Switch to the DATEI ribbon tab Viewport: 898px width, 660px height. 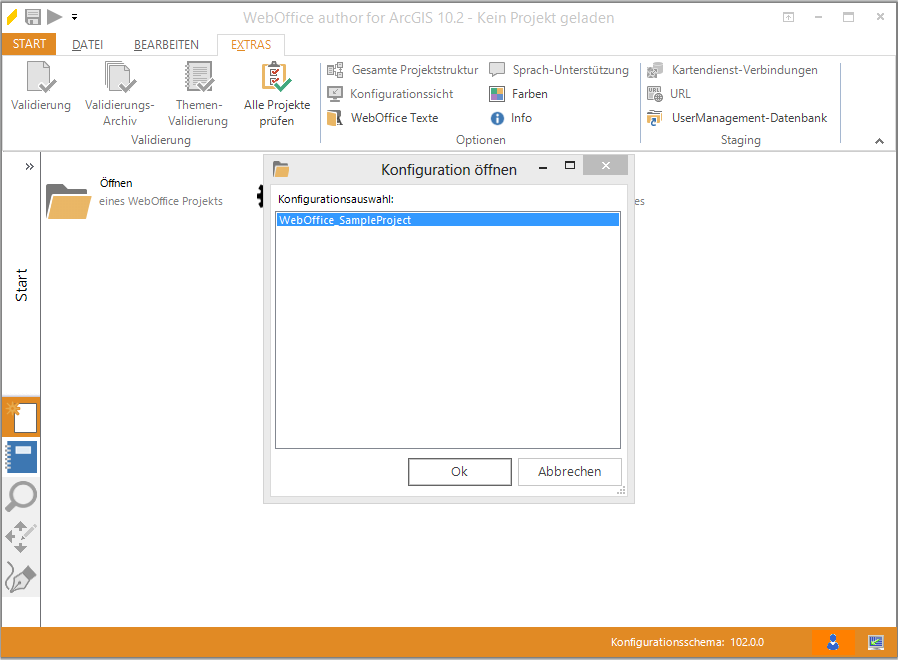click(87, 45)
